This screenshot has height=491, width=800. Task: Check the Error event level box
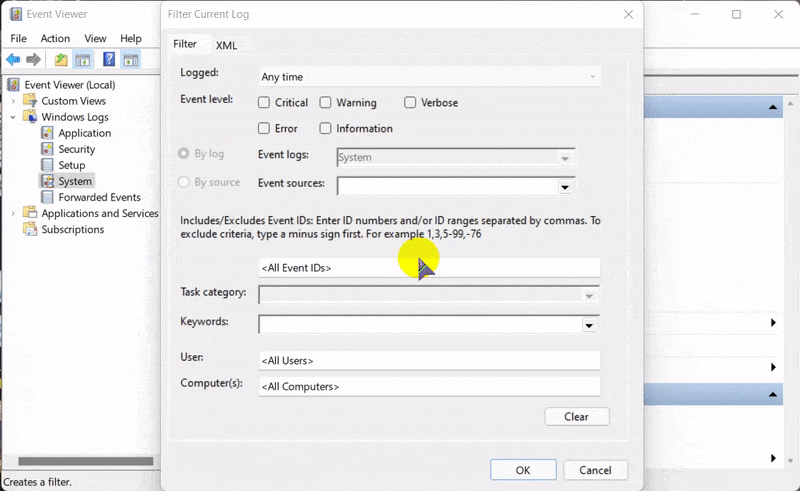point(264,128)
